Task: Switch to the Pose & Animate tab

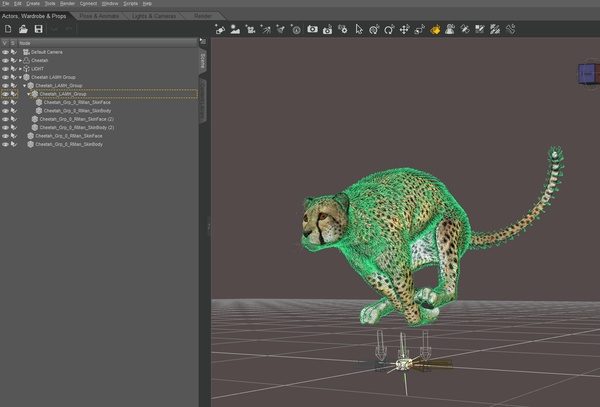Action: point(100,16)
